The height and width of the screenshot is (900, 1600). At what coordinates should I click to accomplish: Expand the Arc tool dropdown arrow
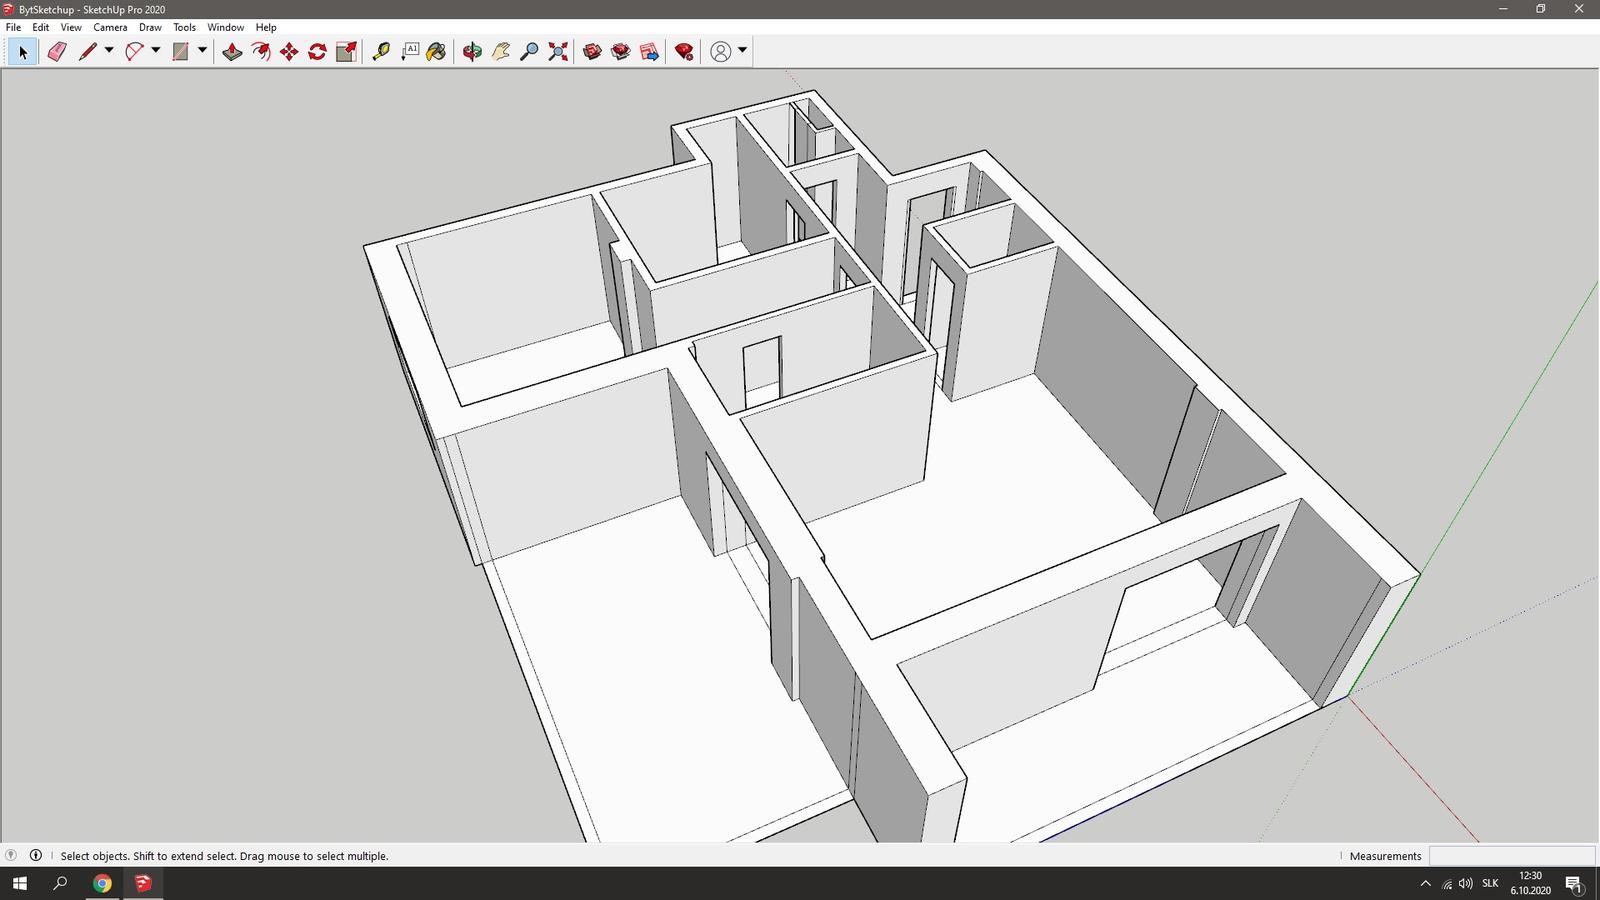156,51
